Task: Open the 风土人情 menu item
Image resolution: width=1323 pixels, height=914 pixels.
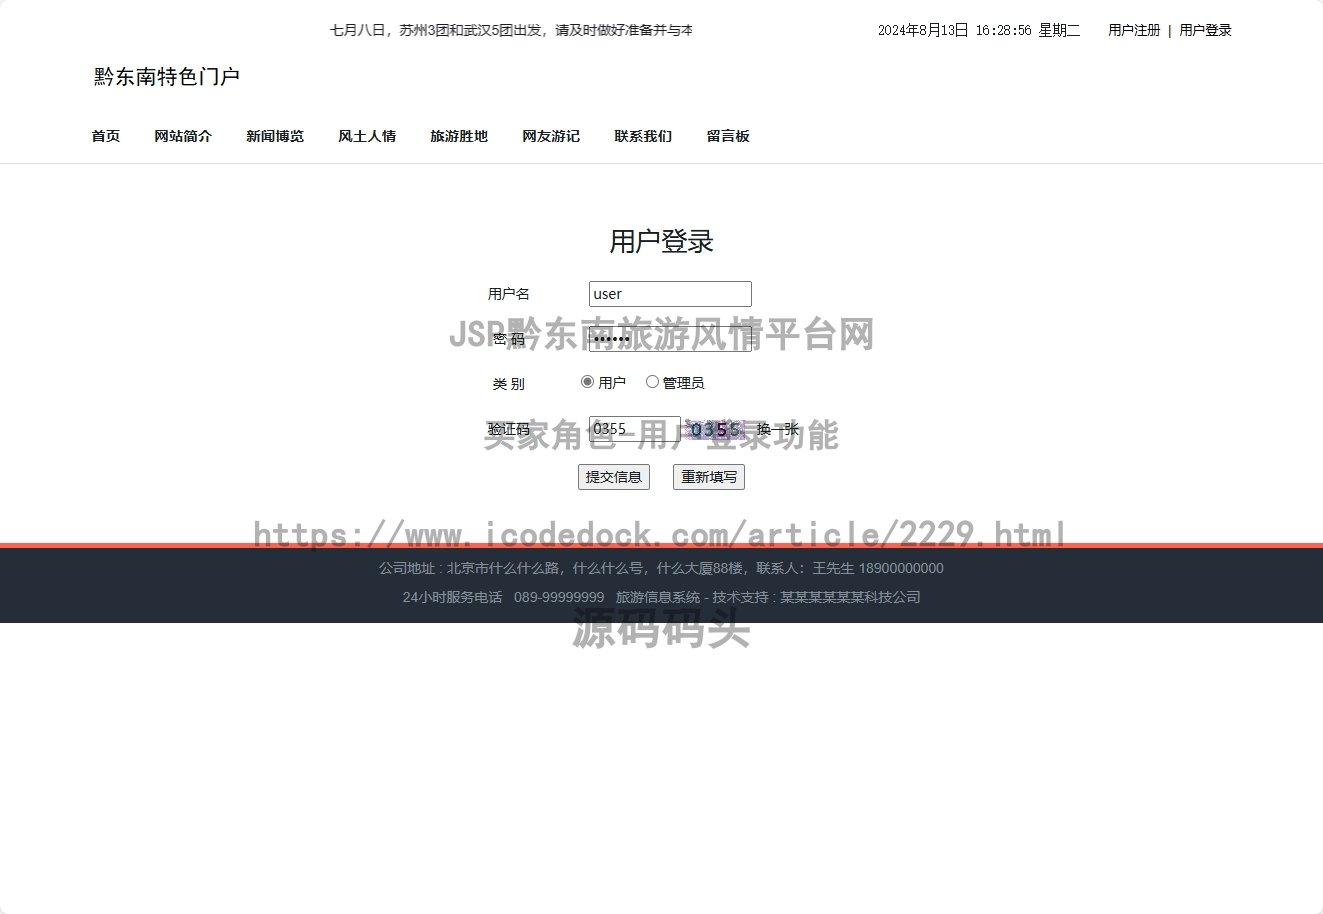Action: pyautogui.click(x=367, y=136)
